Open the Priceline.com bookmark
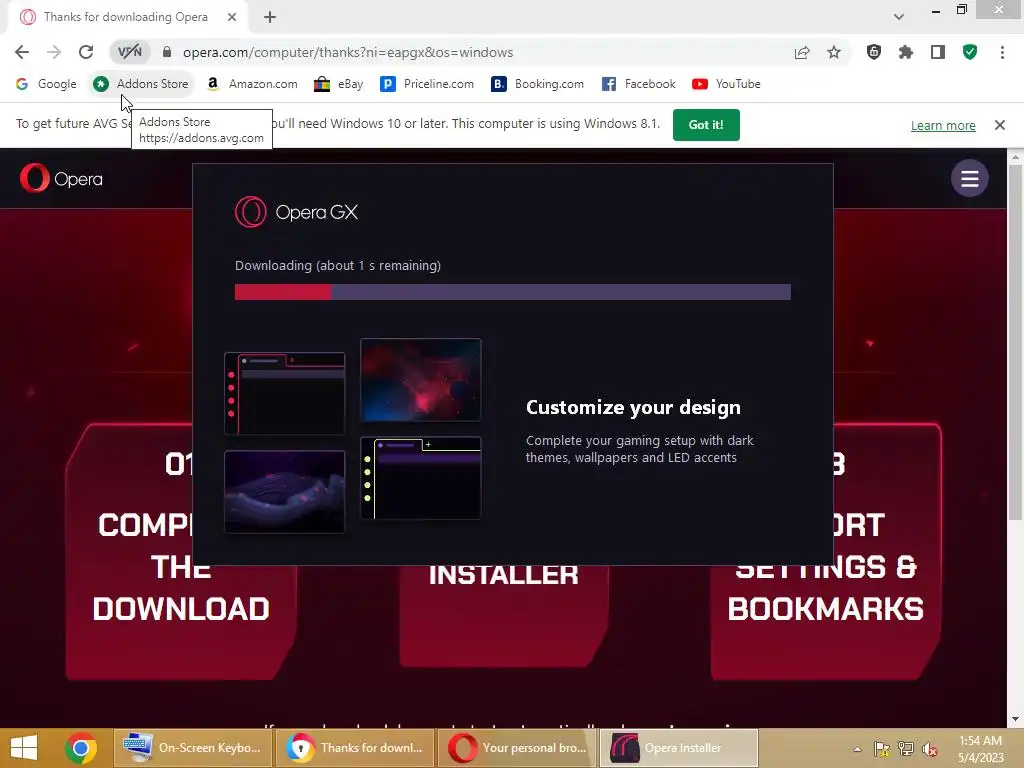Screen dimensions: 1024x768 coord(427,84)
